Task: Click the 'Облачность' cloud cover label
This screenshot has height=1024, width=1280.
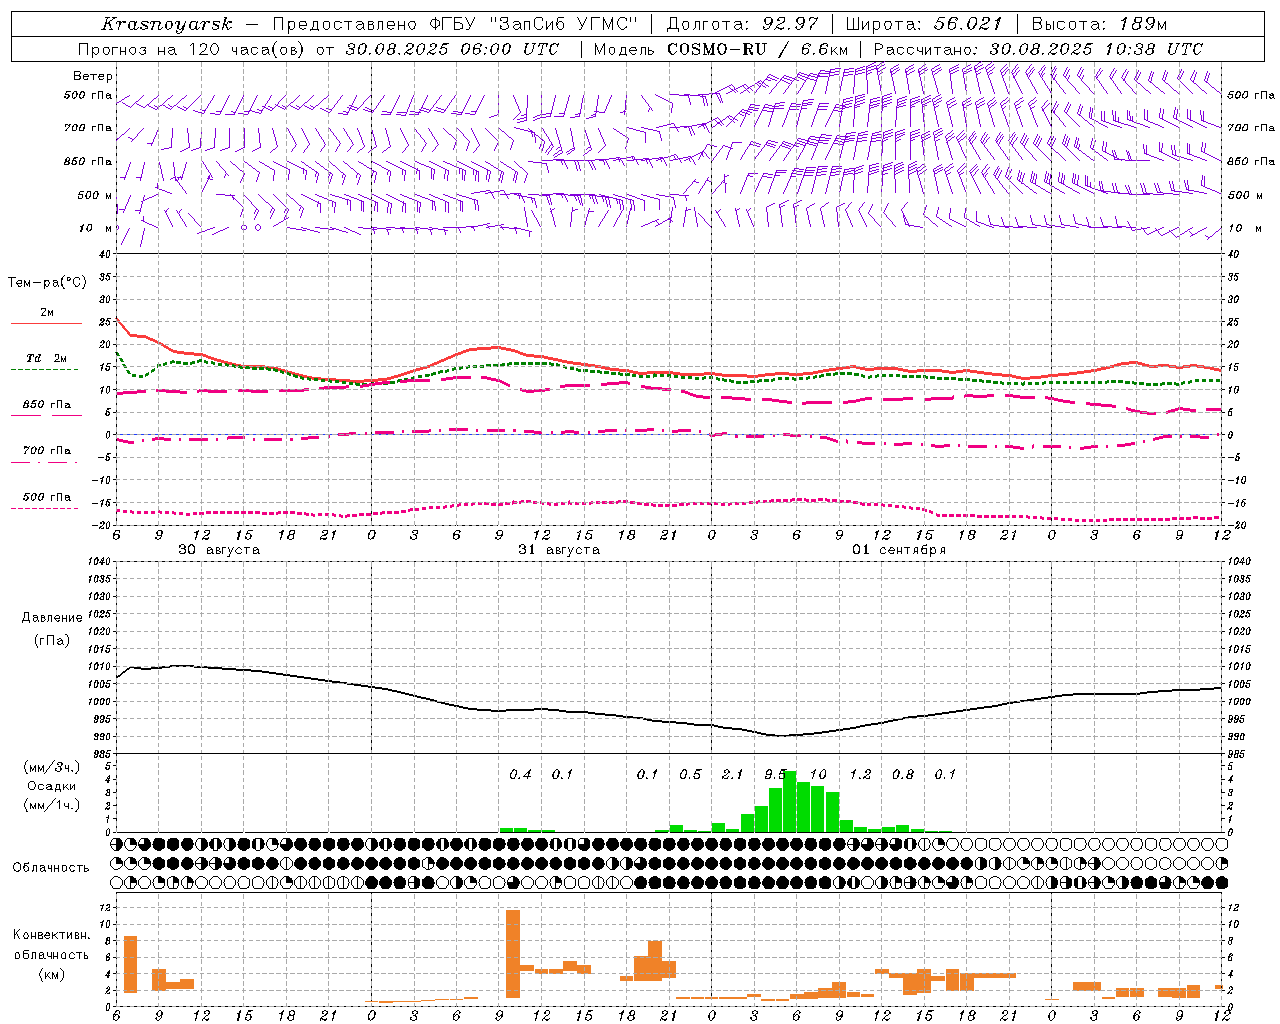Action: pos(51,867)
